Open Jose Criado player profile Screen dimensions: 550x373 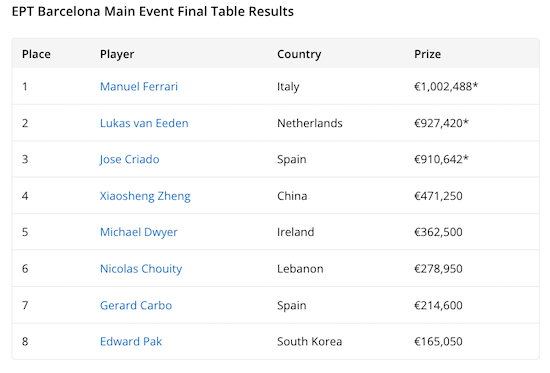129,159
